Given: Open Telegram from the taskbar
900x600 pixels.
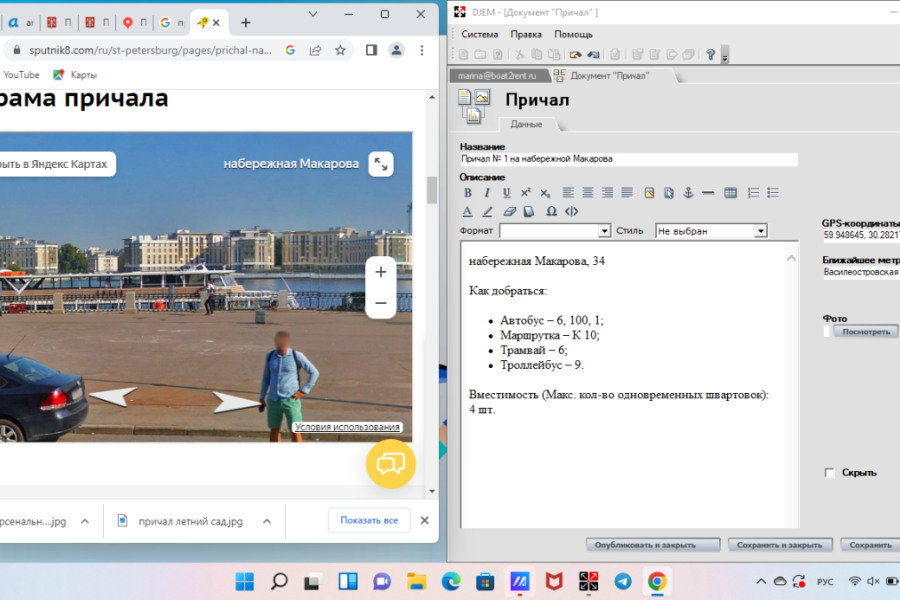Looking at the screenshot, I should pyautogui.click(x=623, y=582).
